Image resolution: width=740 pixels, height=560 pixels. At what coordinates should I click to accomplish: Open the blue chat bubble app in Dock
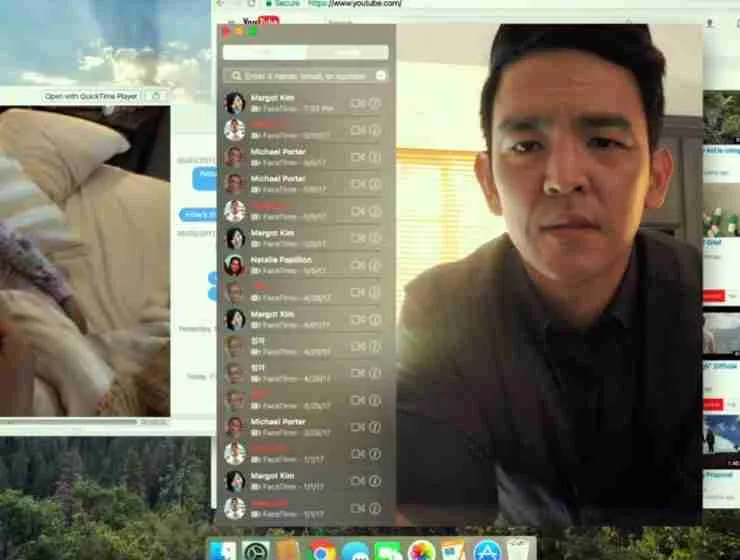pos(355,551)
